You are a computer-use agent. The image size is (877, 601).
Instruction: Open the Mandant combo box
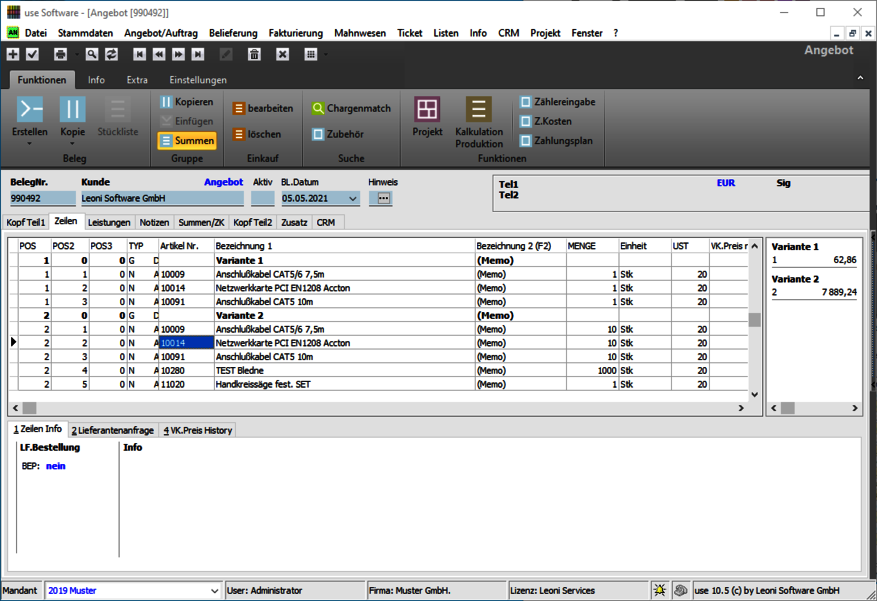pyautogui.click(x=213, y=591)
